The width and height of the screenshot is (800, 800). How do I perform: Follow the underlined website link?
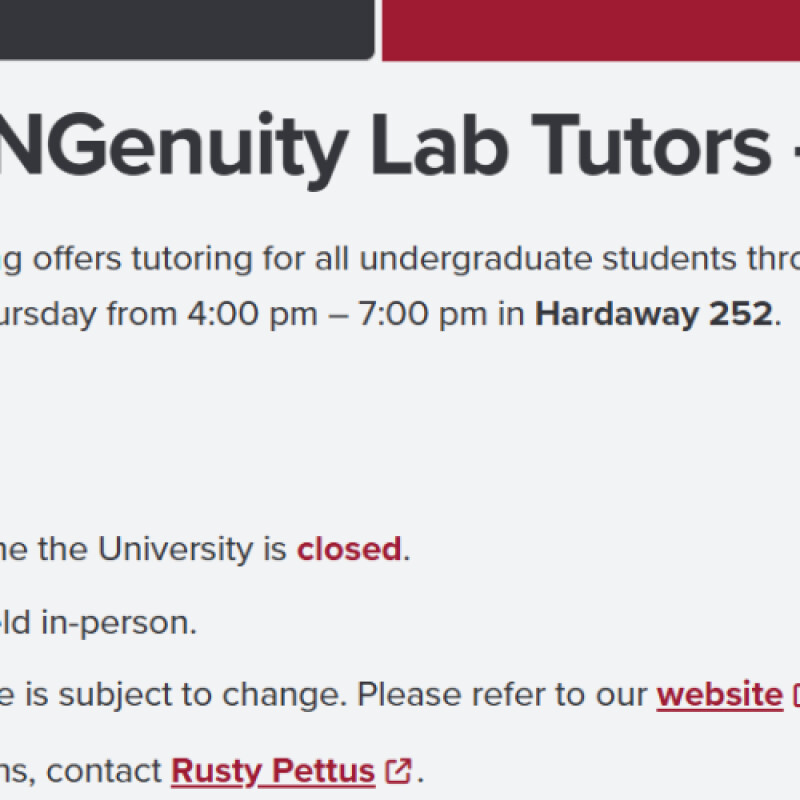(719, 694)
